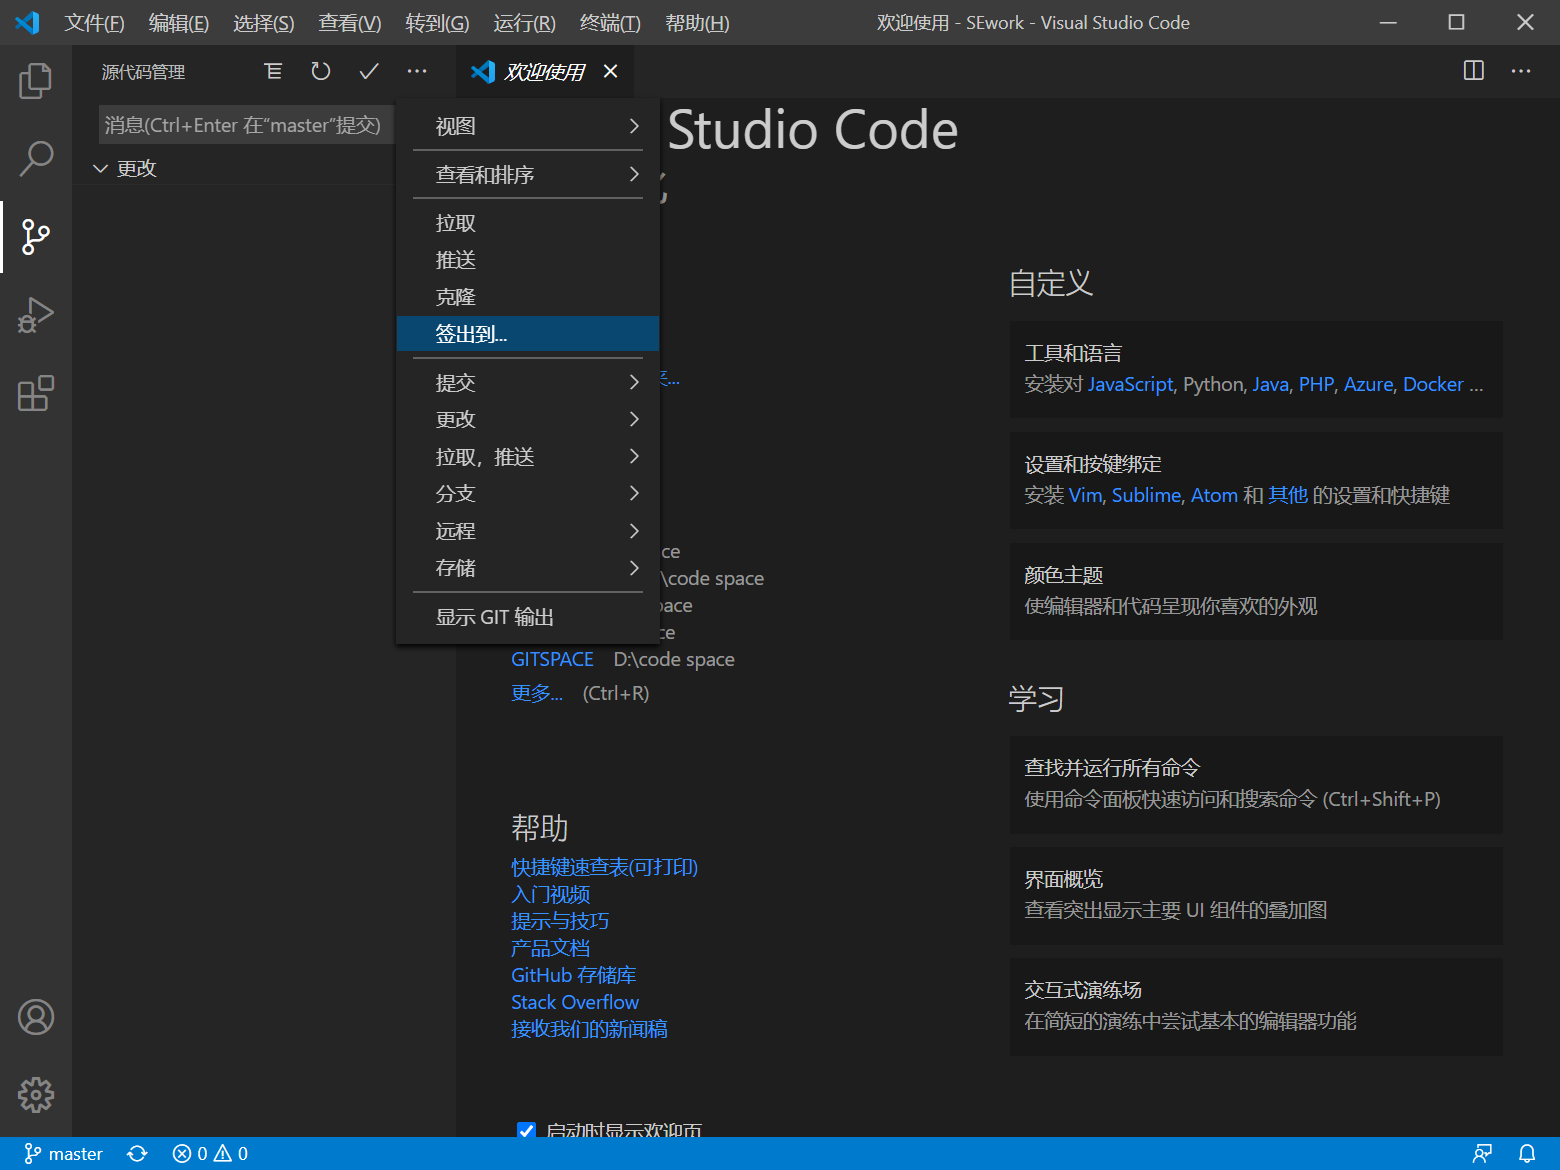
Task: Click the Vim keybindings link
Action: [1085, 495]
